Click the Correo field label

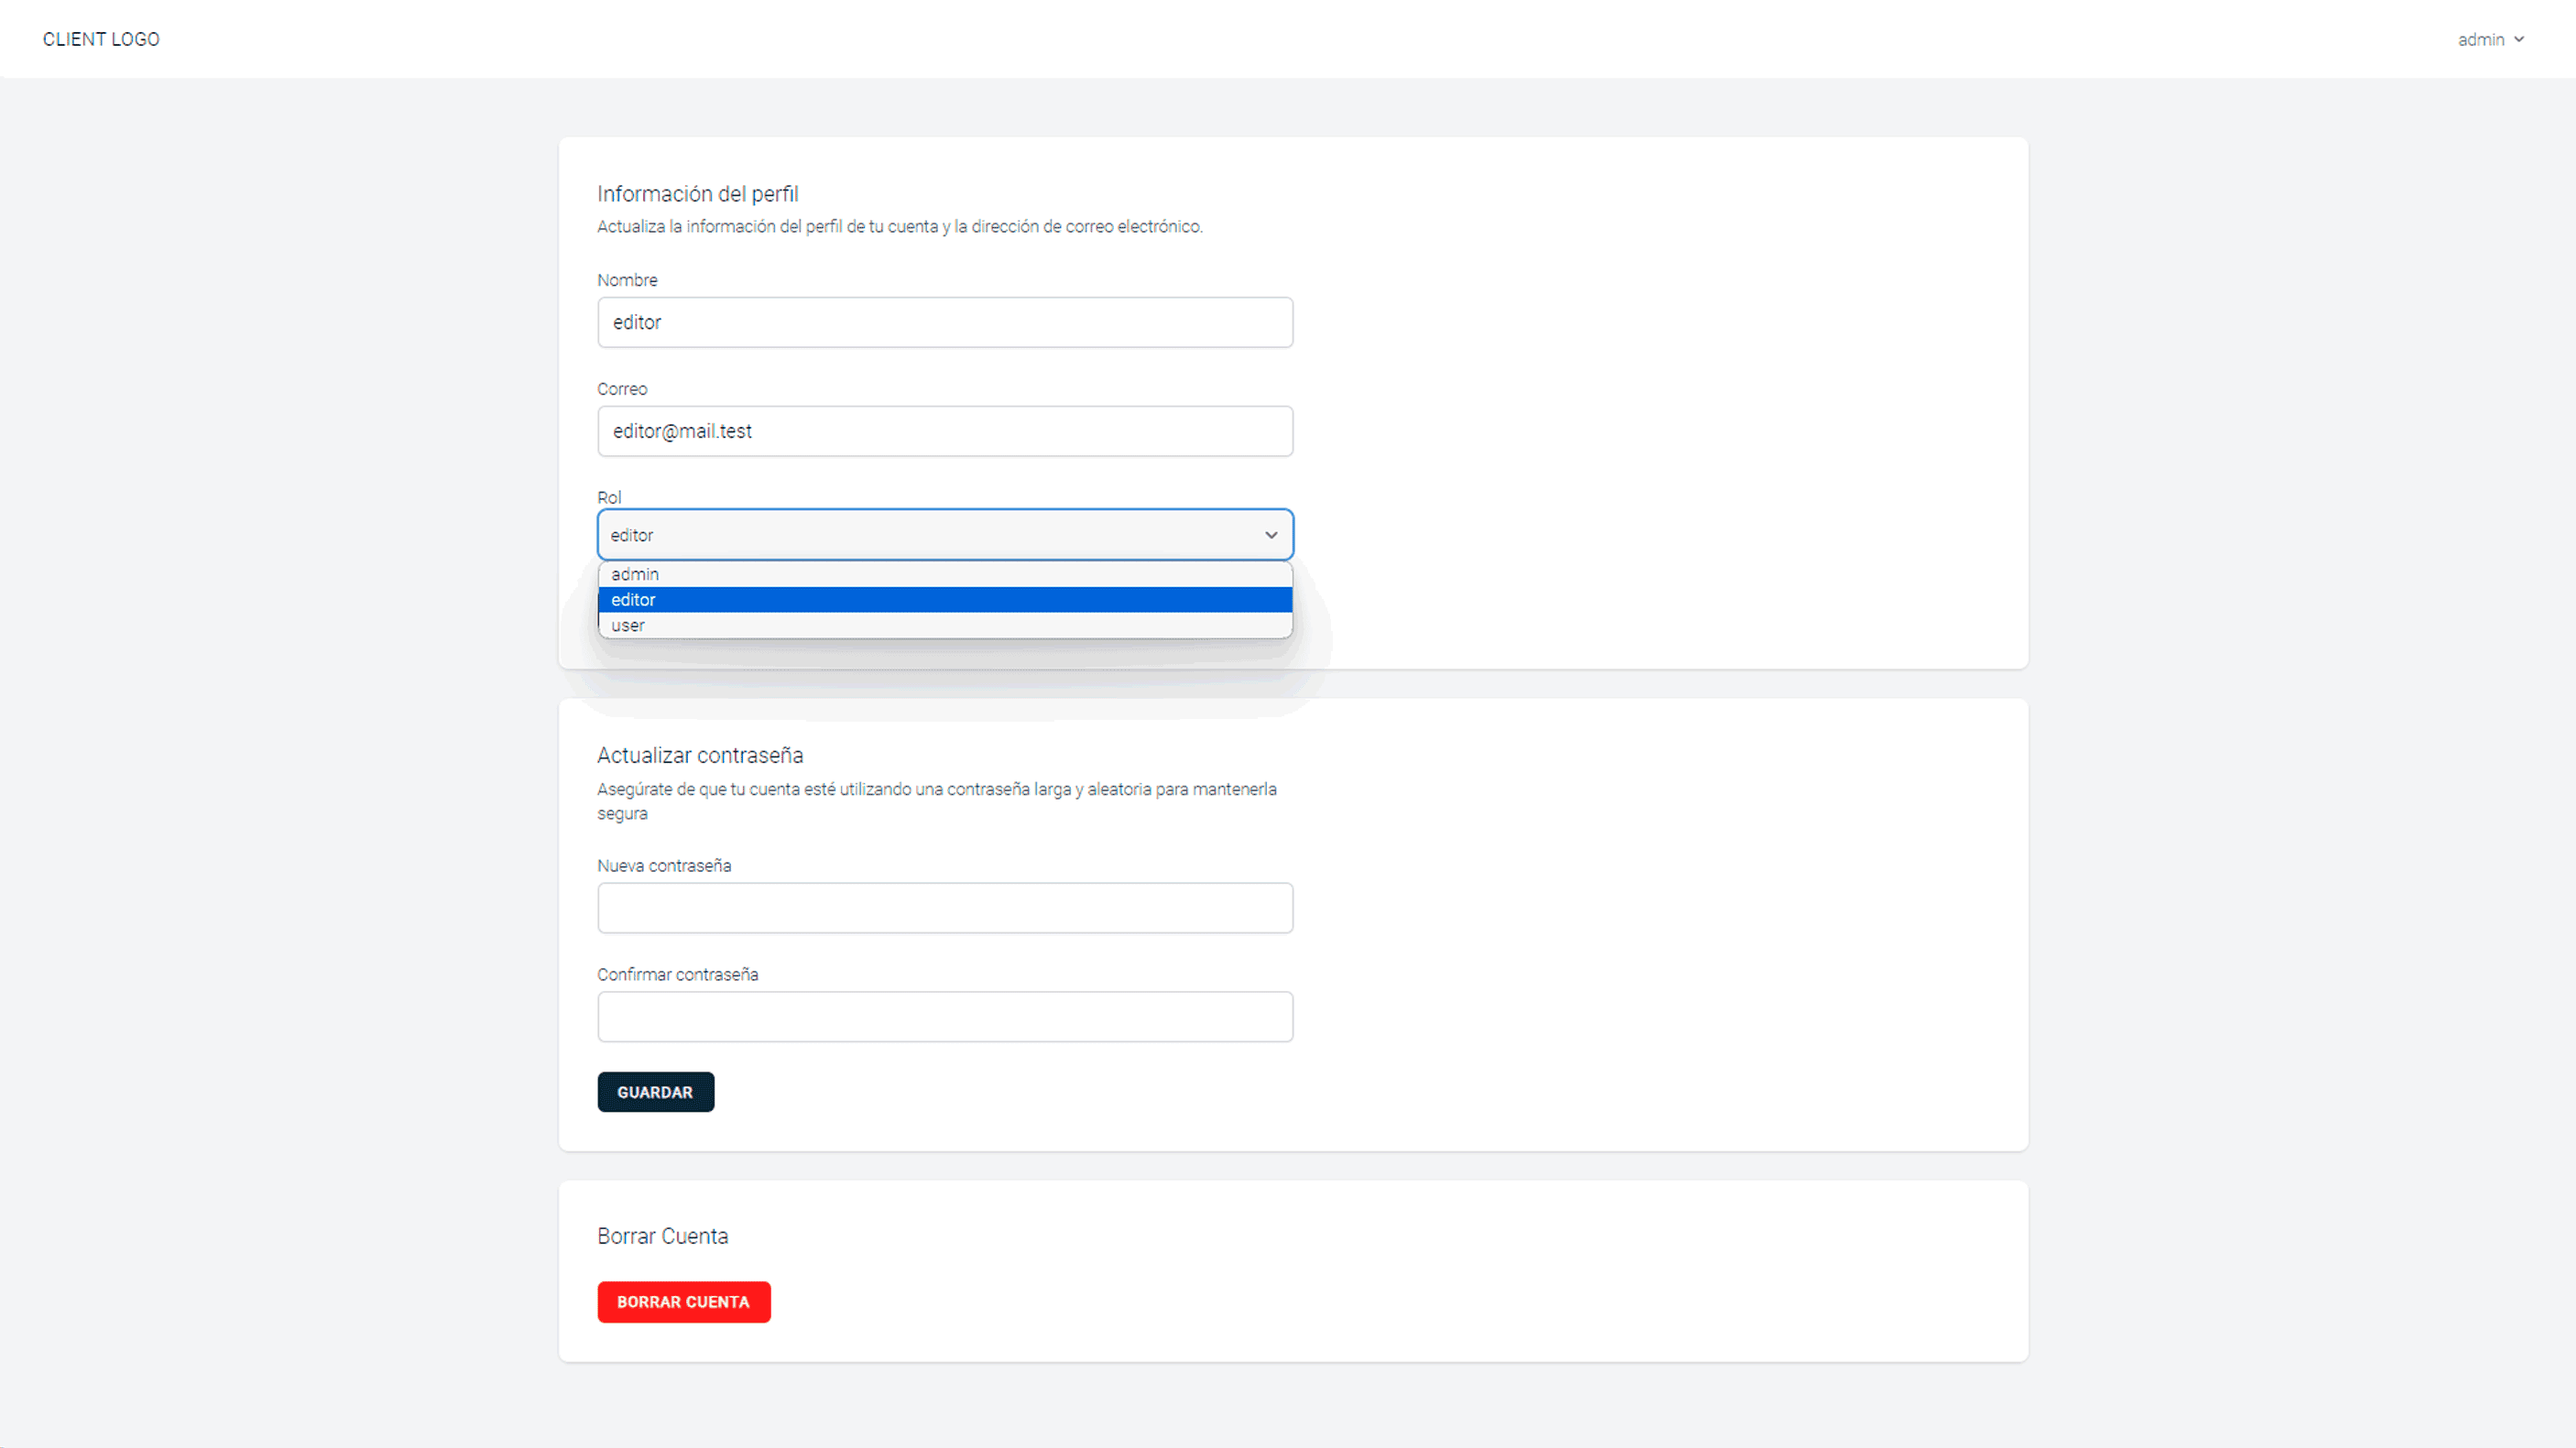point(622,389)
